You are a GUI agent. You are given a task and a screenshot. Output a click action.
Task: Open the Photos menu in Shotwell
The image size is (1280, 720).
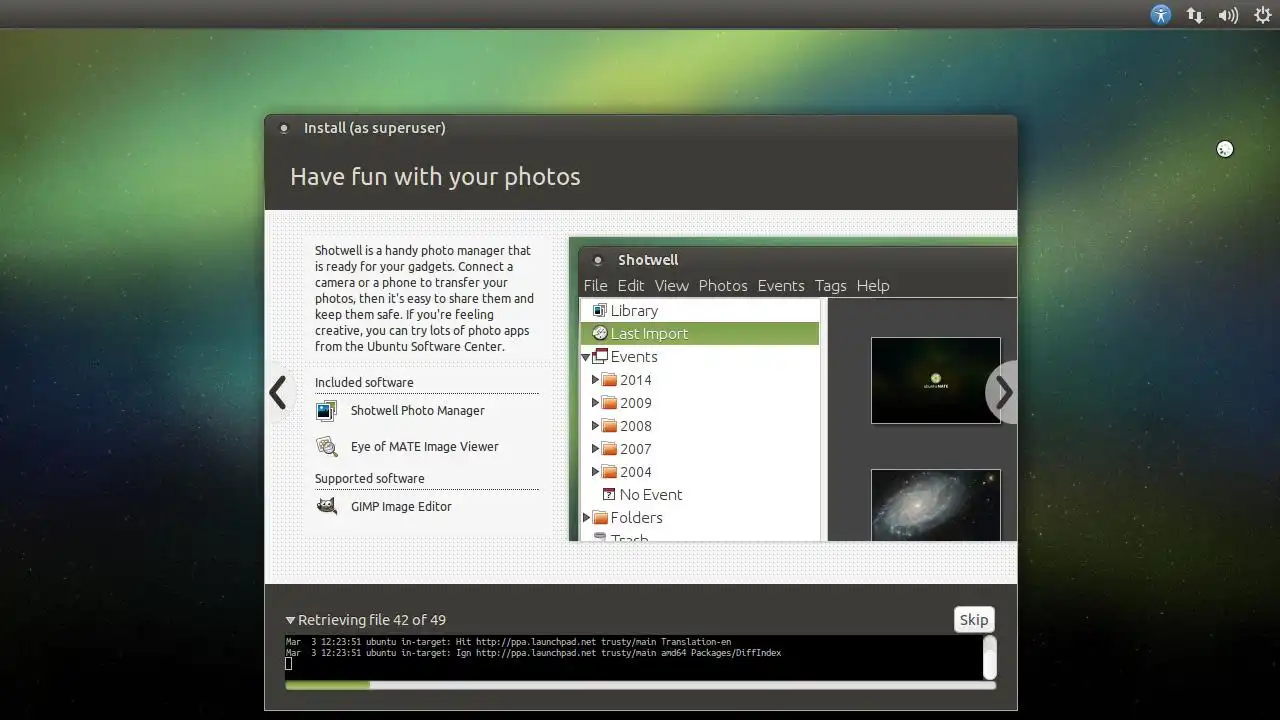pos(723,286)
